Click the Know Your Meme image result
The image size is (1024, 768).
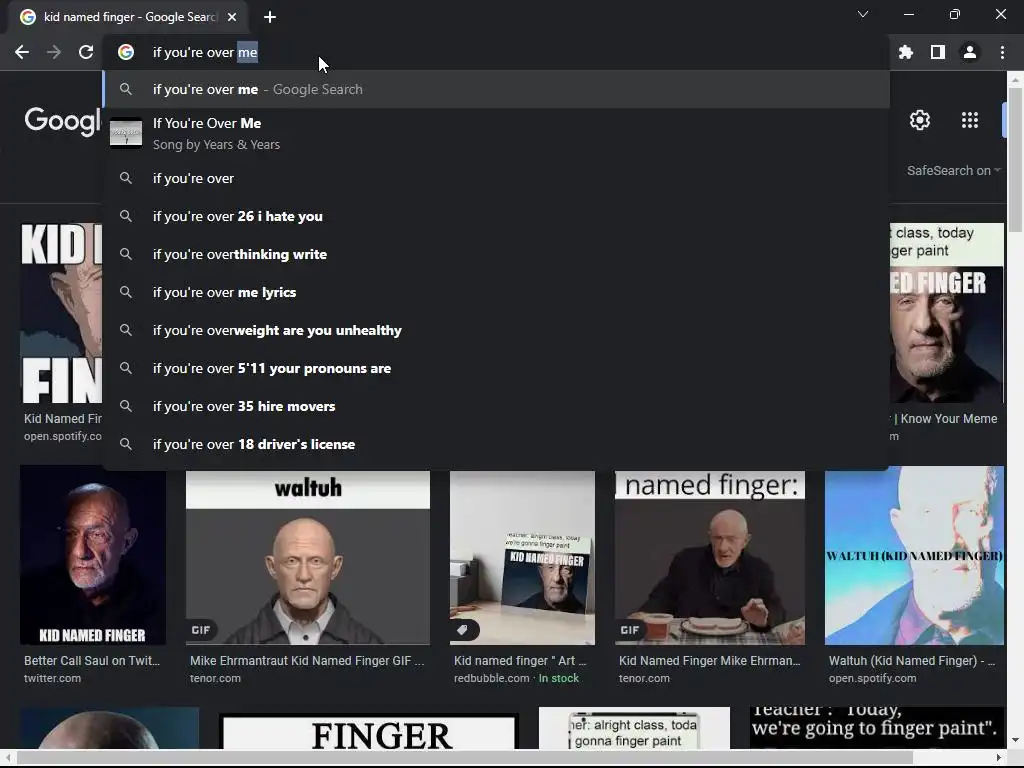[x=947, y=313]
